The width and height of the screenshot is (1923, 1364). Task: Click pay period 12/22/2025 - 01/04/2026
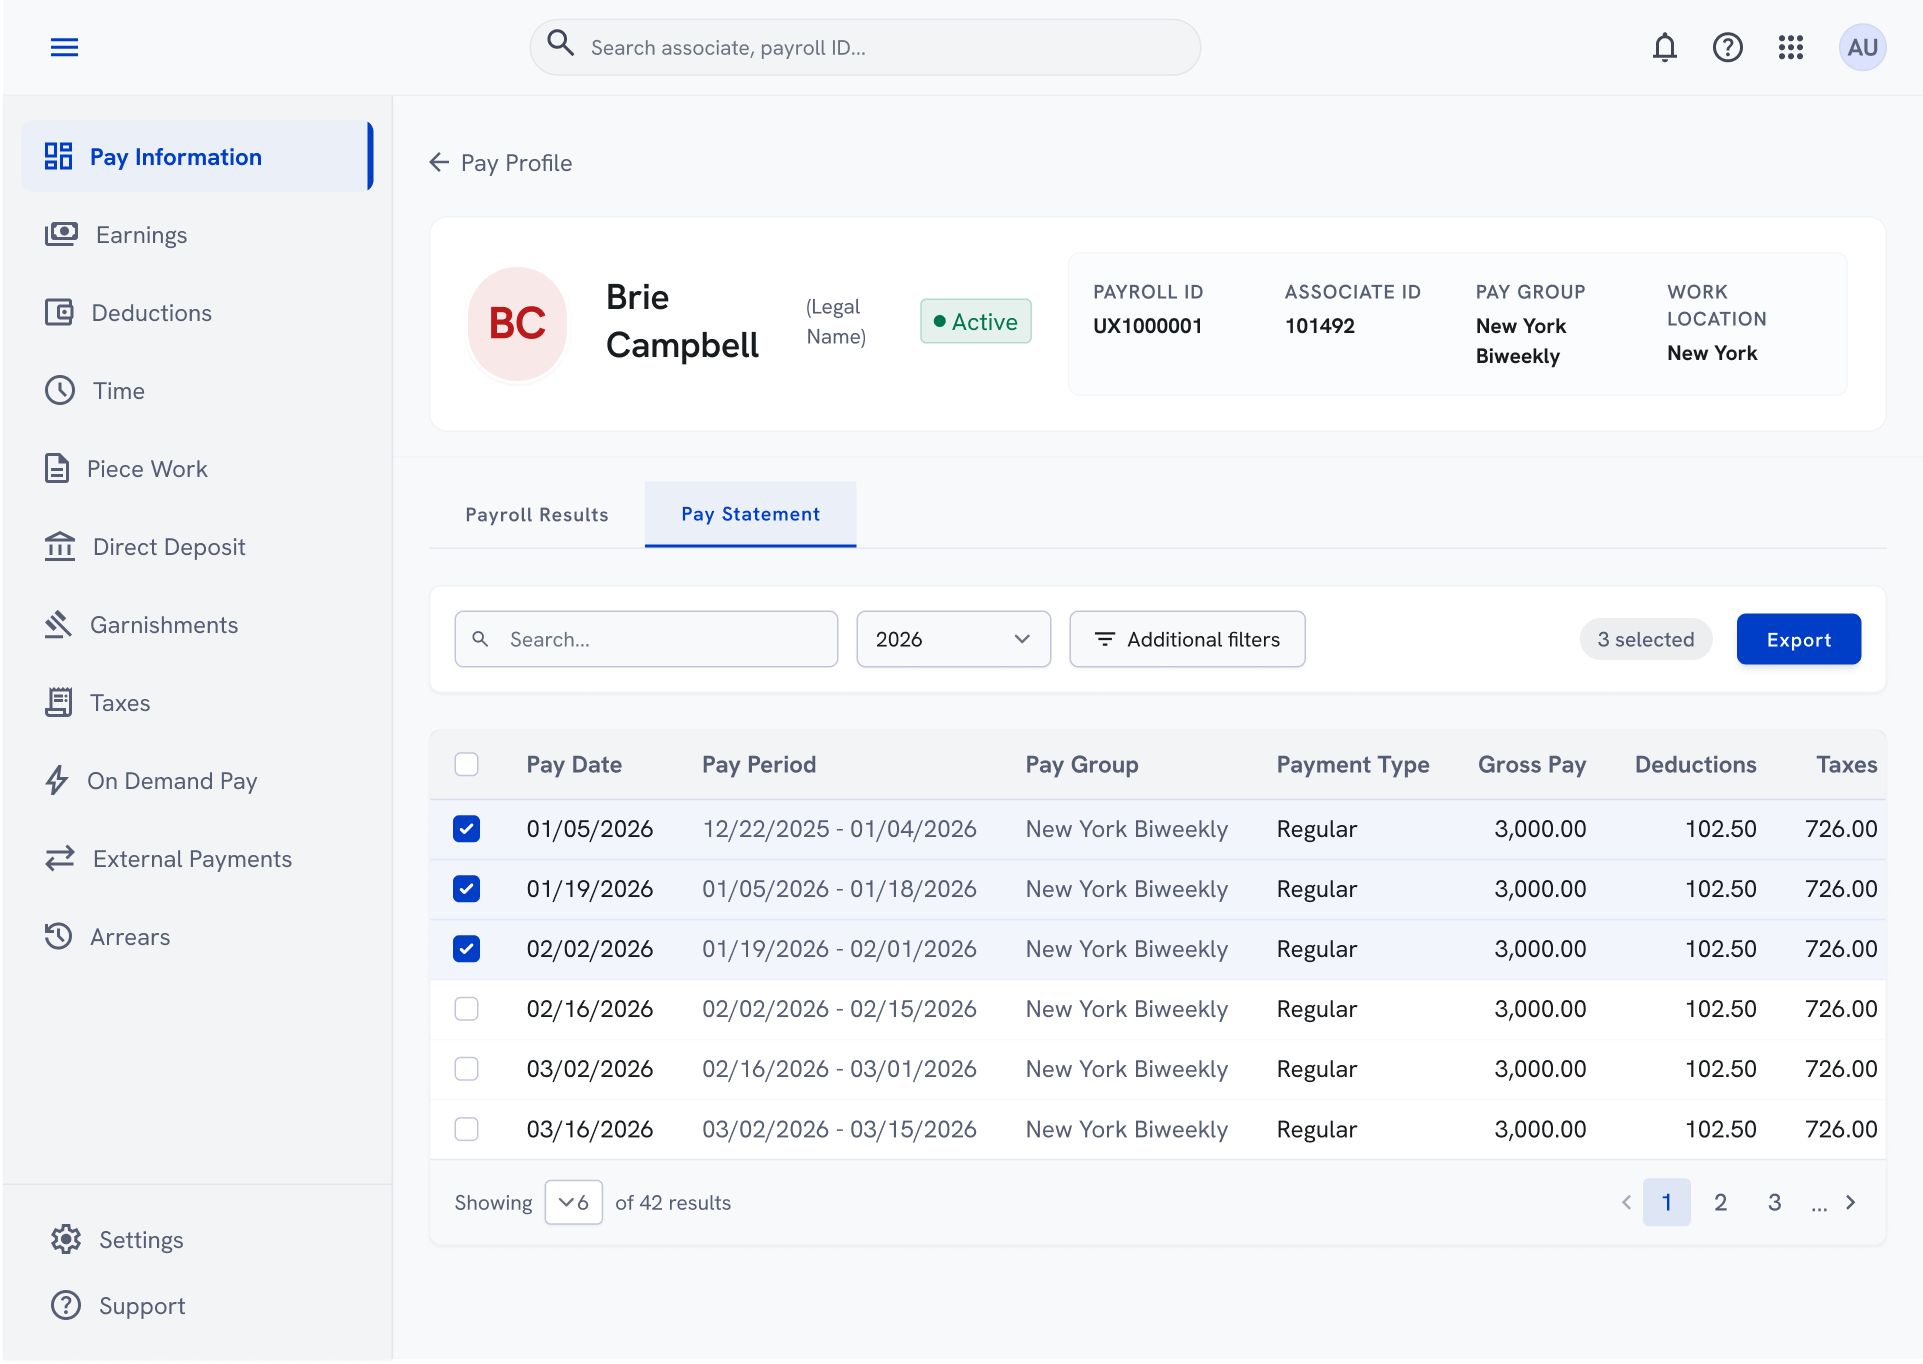[x=839, y=829]
